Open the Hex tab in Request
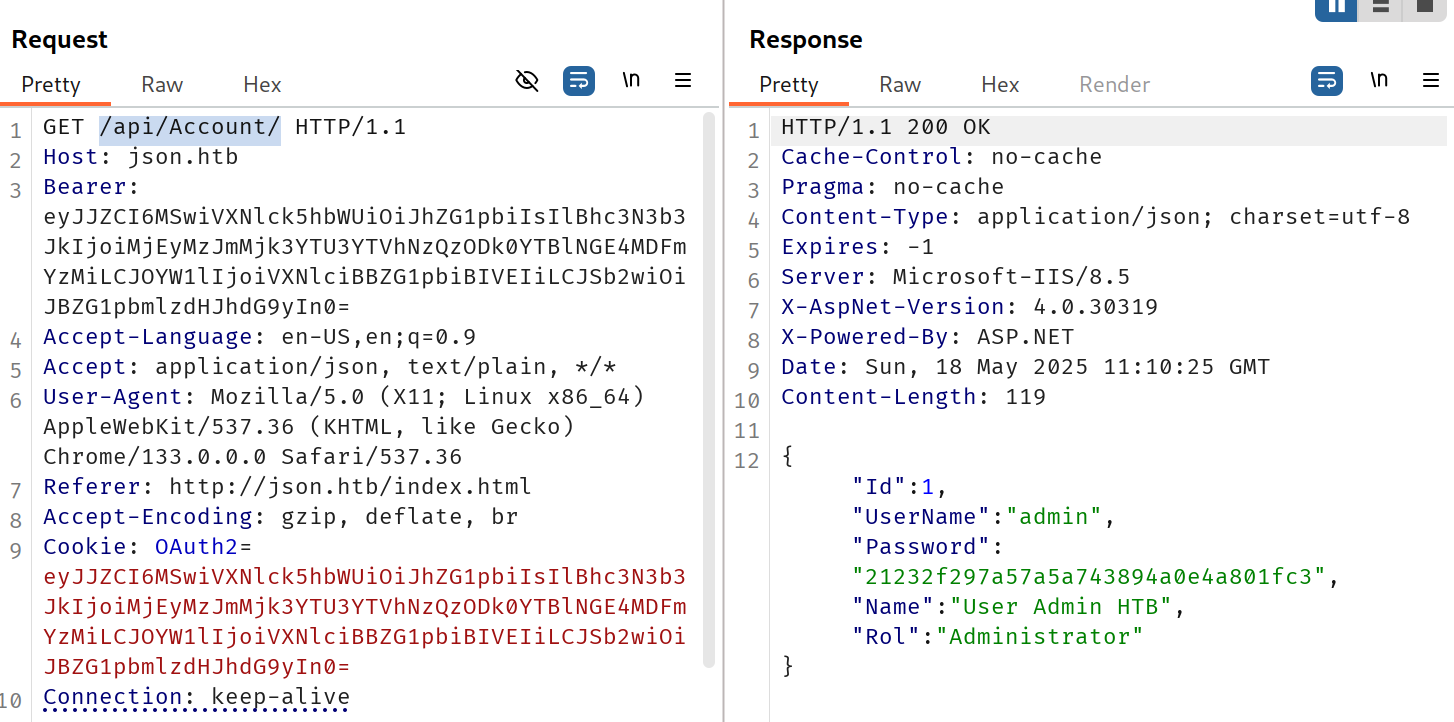 (x=262, y=85)
